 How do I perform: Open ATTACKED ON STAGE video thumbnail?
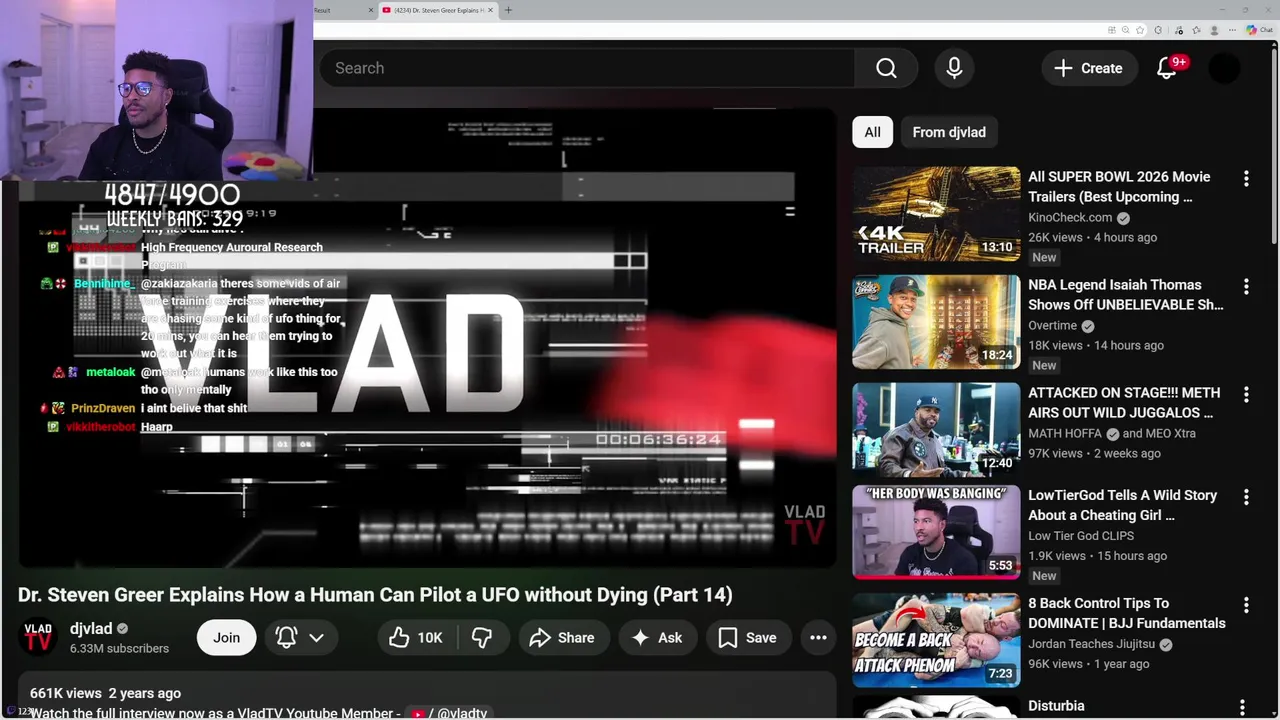click(936, 429)
